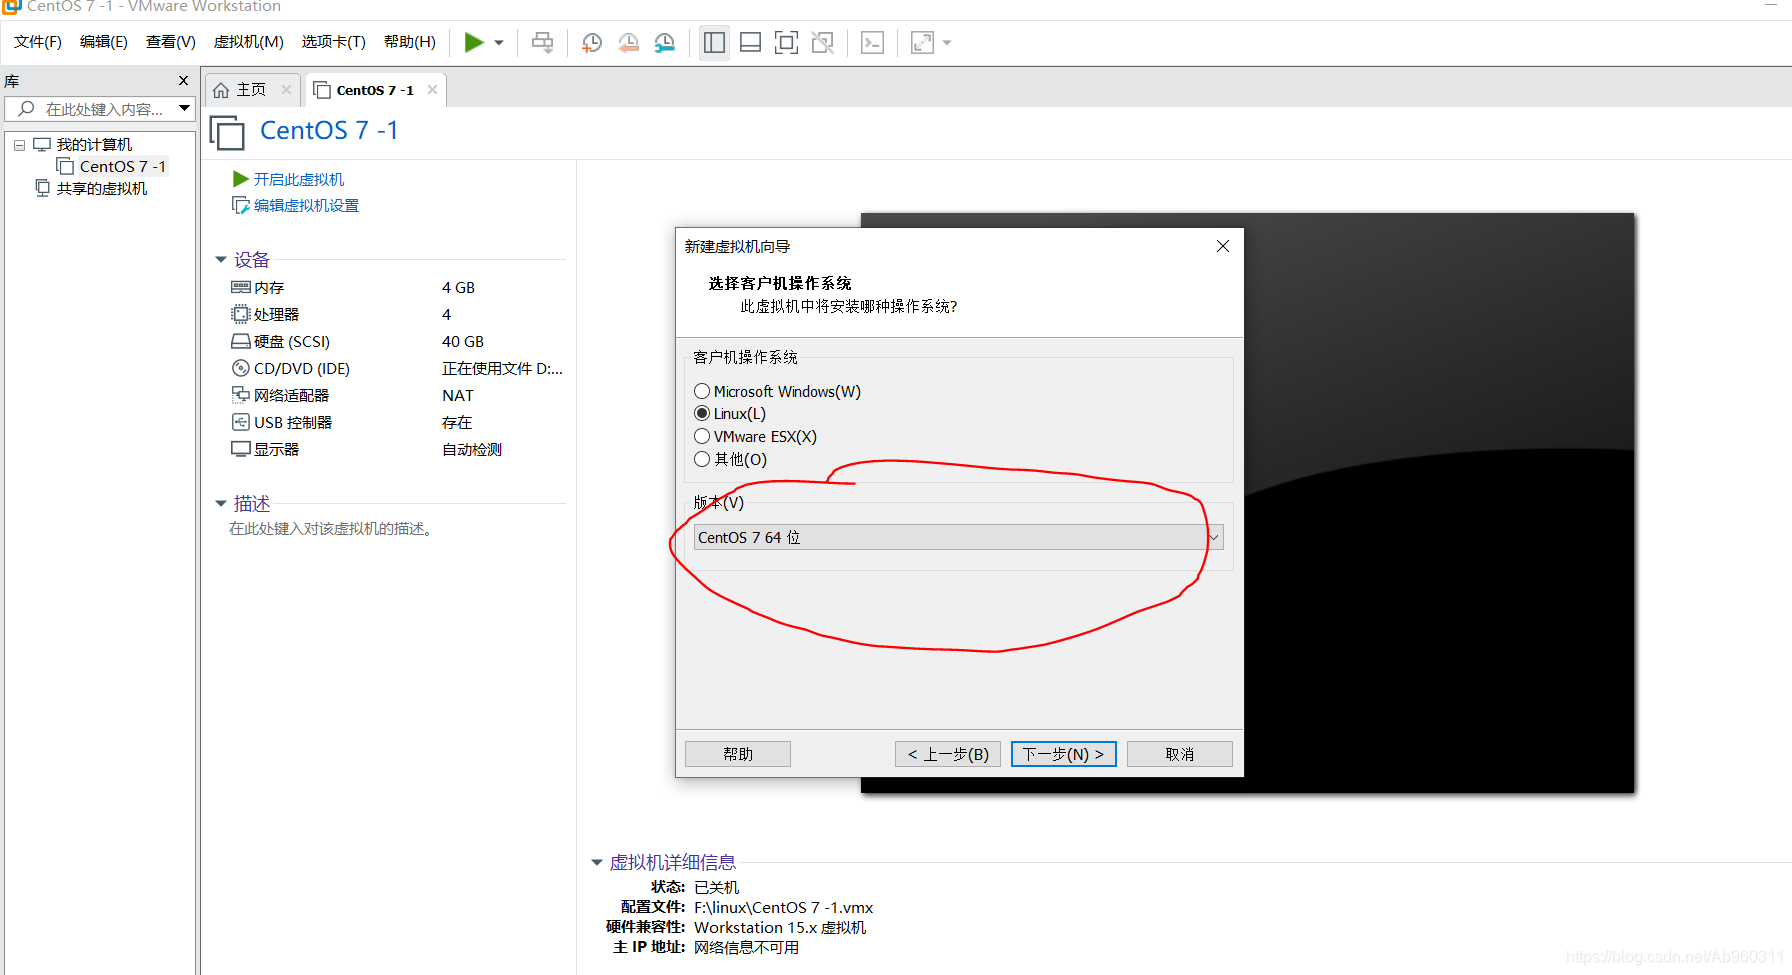
Task: Open the 文件(F) menu
Action: (38, 42)
